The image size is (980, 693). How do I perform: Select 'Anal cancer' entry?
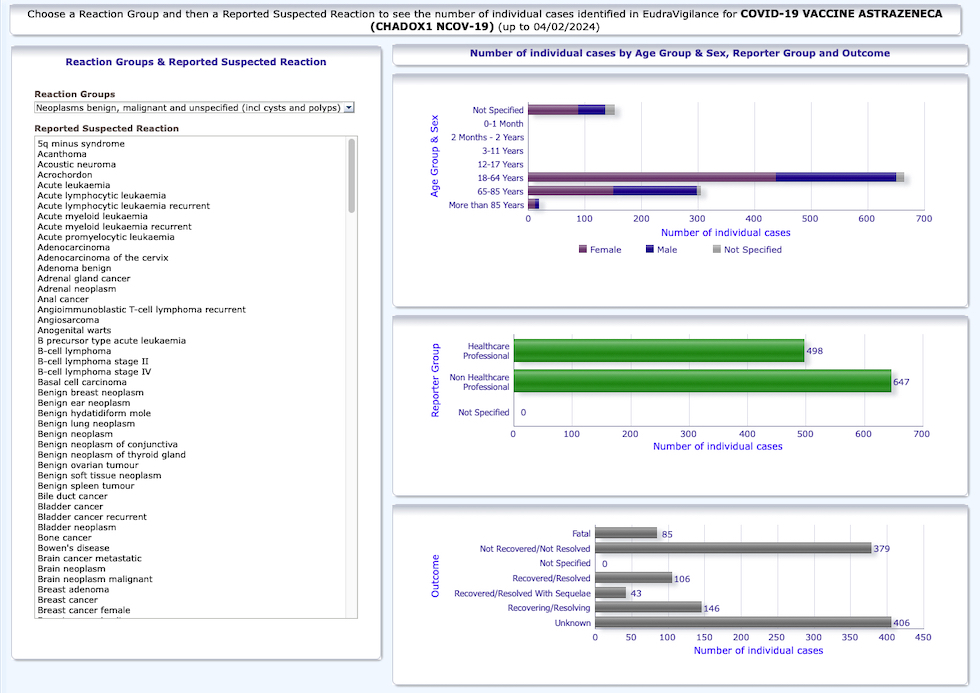click(62, 299)
